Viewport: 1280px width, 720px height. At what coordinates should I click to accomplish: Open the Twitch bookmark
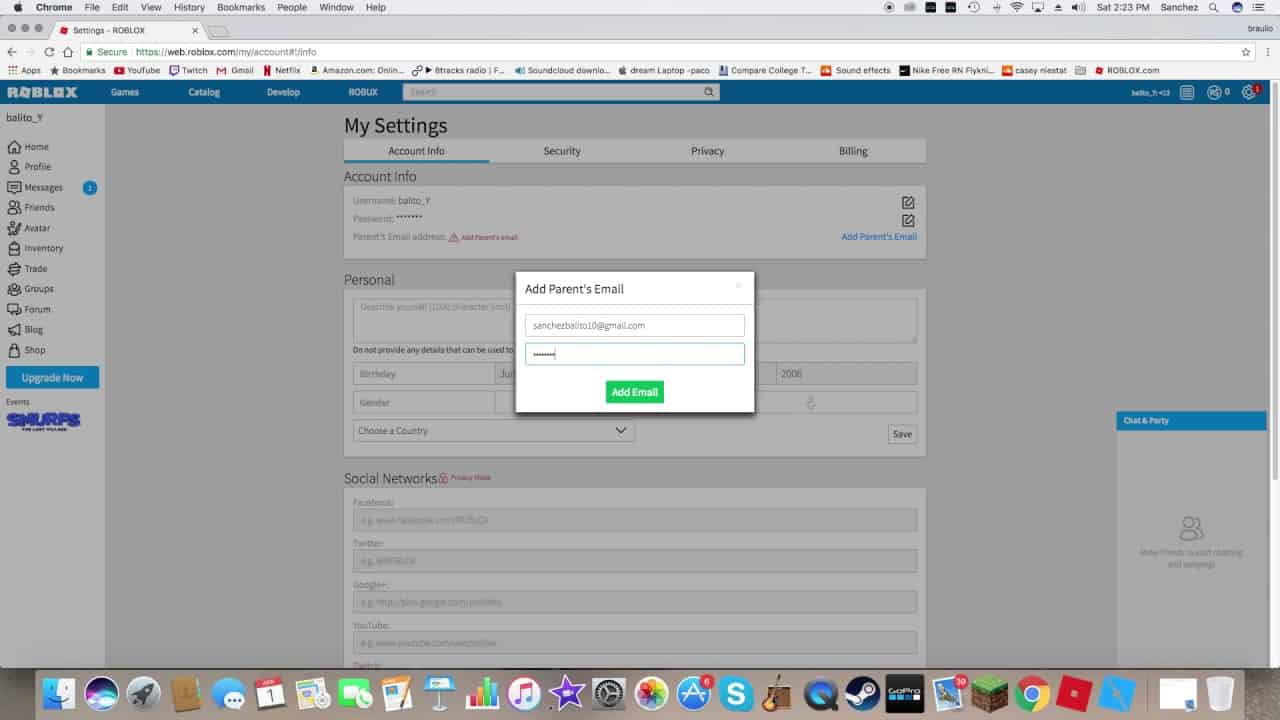pyautogui.click(x=188, y=71)
